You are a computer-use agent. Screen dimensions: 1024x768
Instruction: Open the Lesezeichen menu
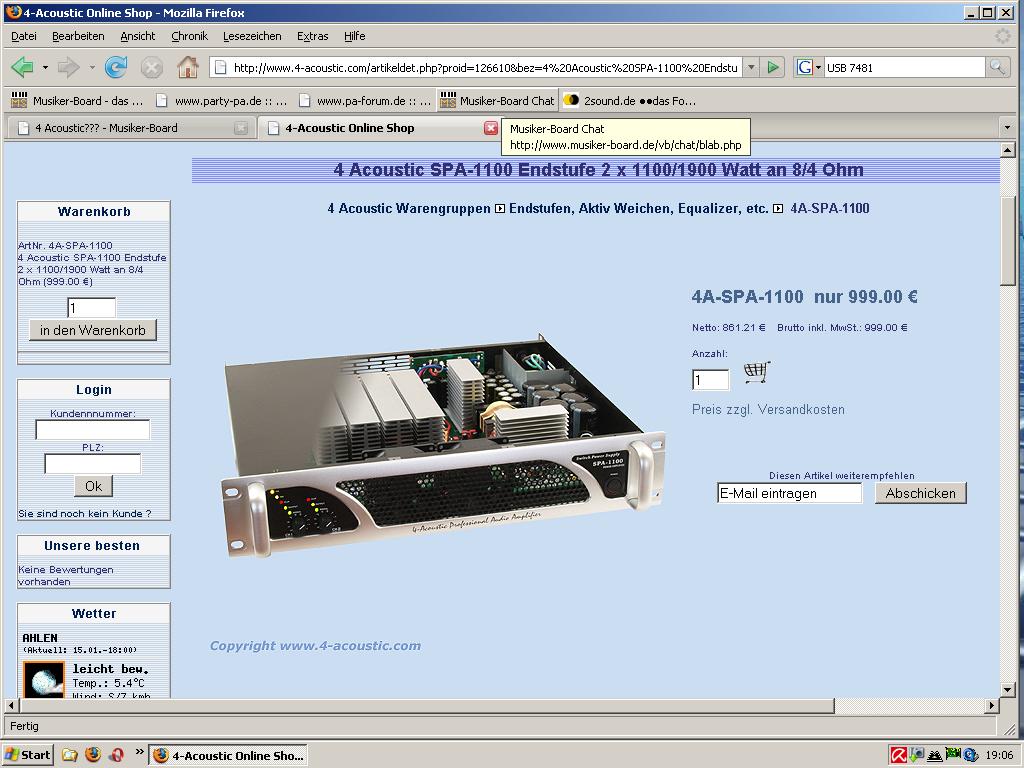(x=252, y=36)
